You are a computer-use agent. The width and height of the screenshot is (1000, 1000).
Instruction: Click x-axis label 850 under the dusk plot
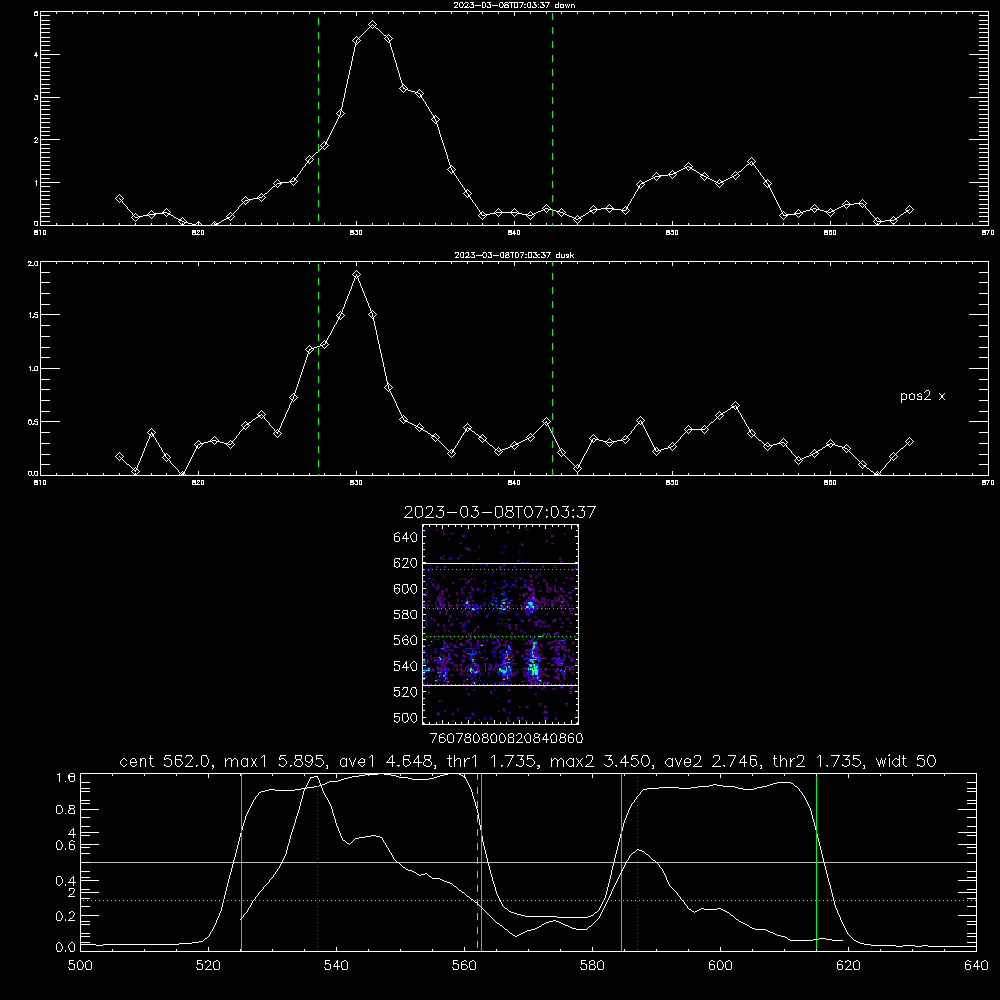pos(672,483)
